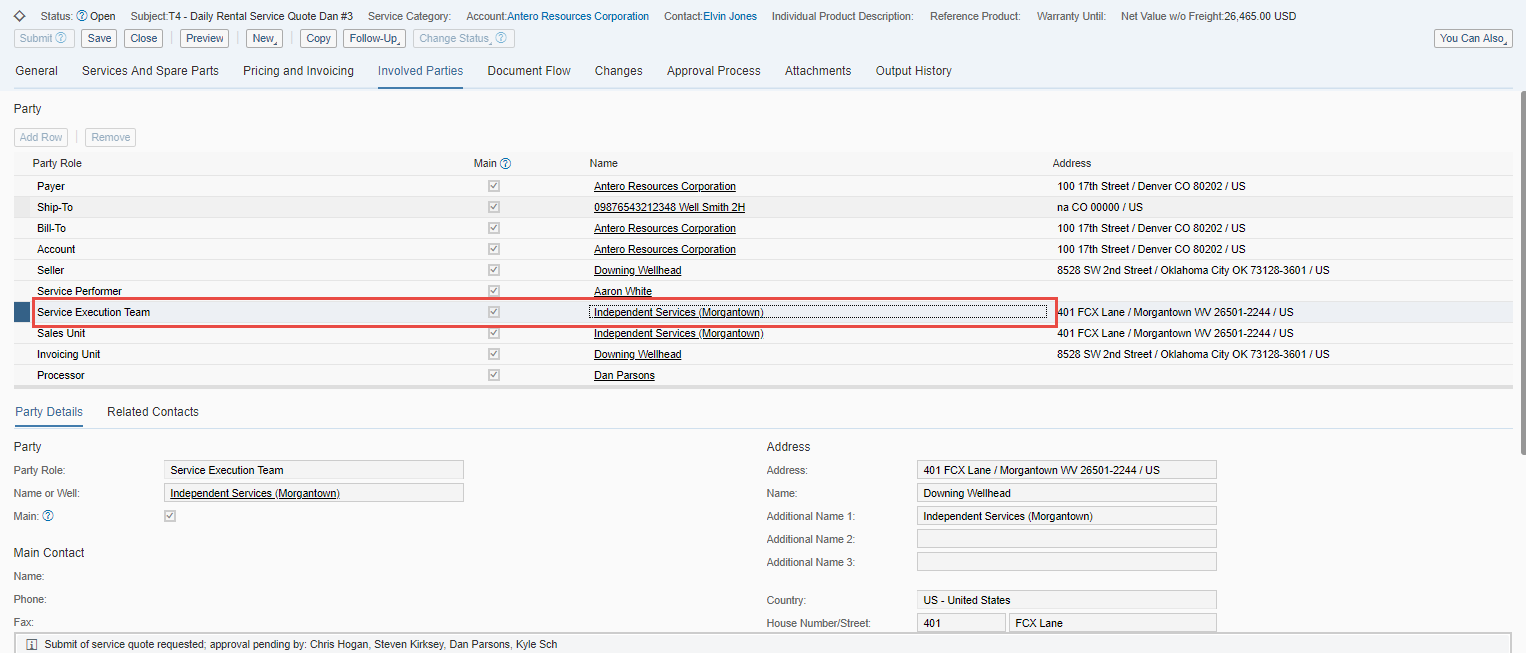Open Independent Services link in Sales Unit row
This screenshot has height=653, width=1526.
(679, 334)
